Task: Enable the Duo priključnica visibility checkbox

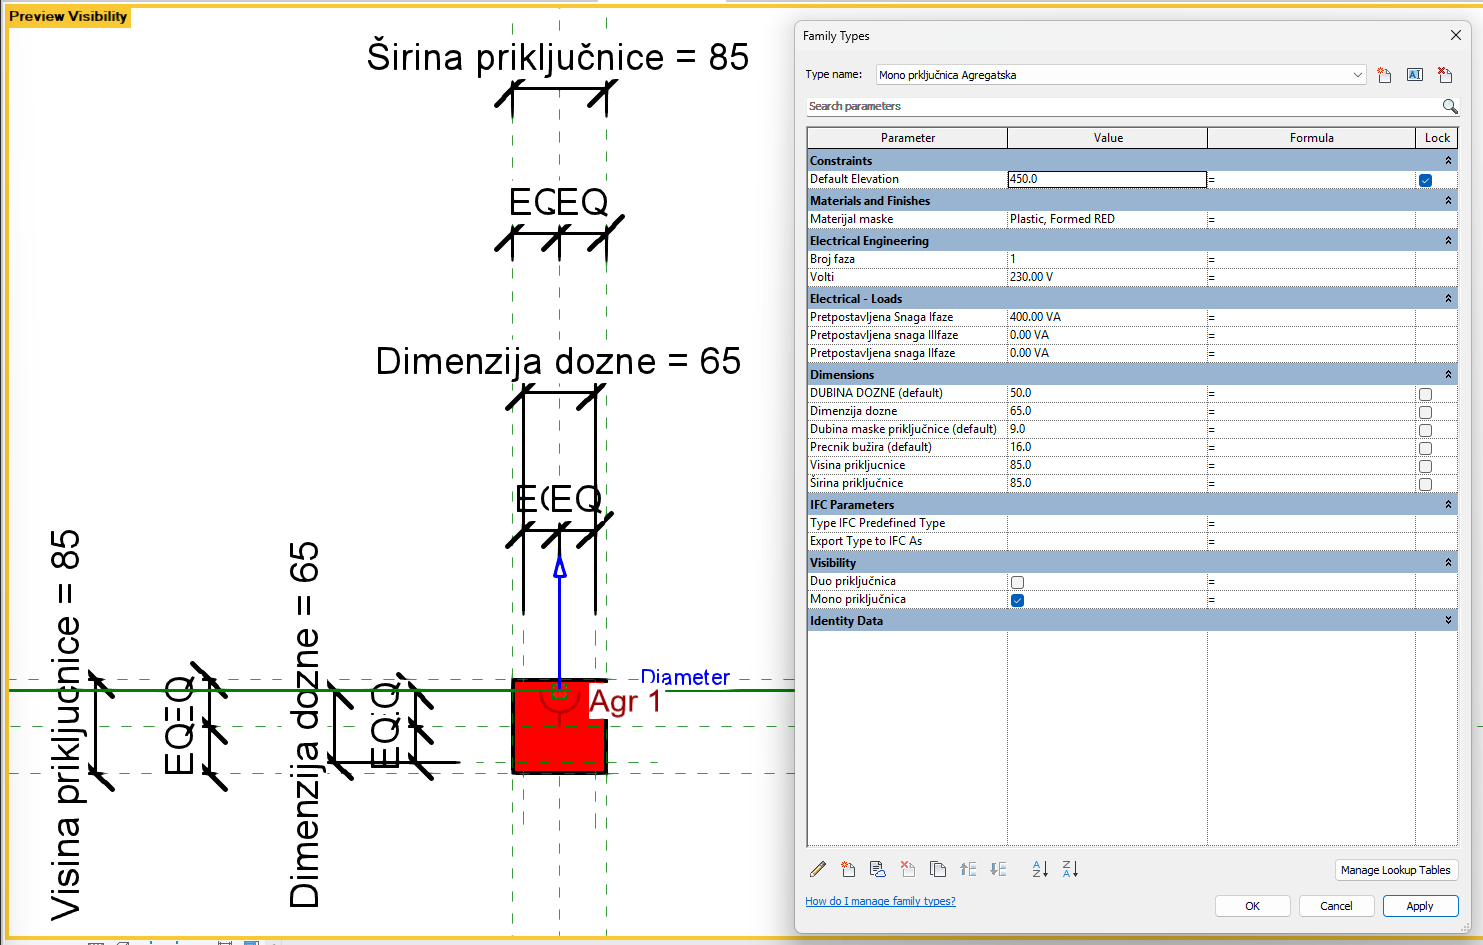Action: 1017,582
